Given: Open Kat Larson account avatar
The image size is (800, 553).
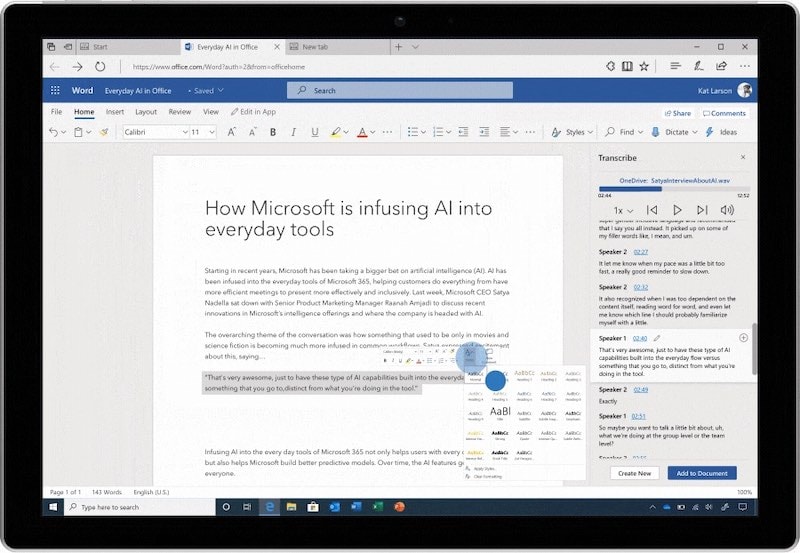Looking at the screenshot, I should (x=744, y=90).
